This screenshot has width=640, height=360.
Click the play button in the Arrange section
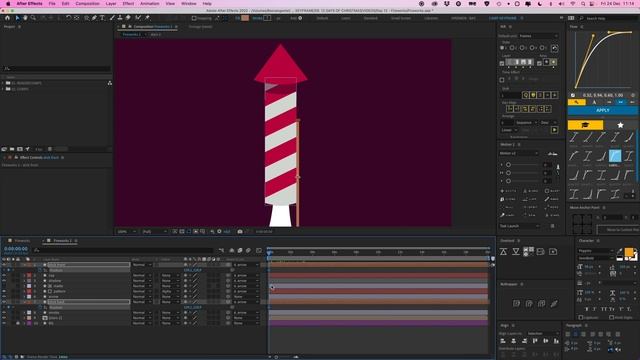tap(554, 130)
